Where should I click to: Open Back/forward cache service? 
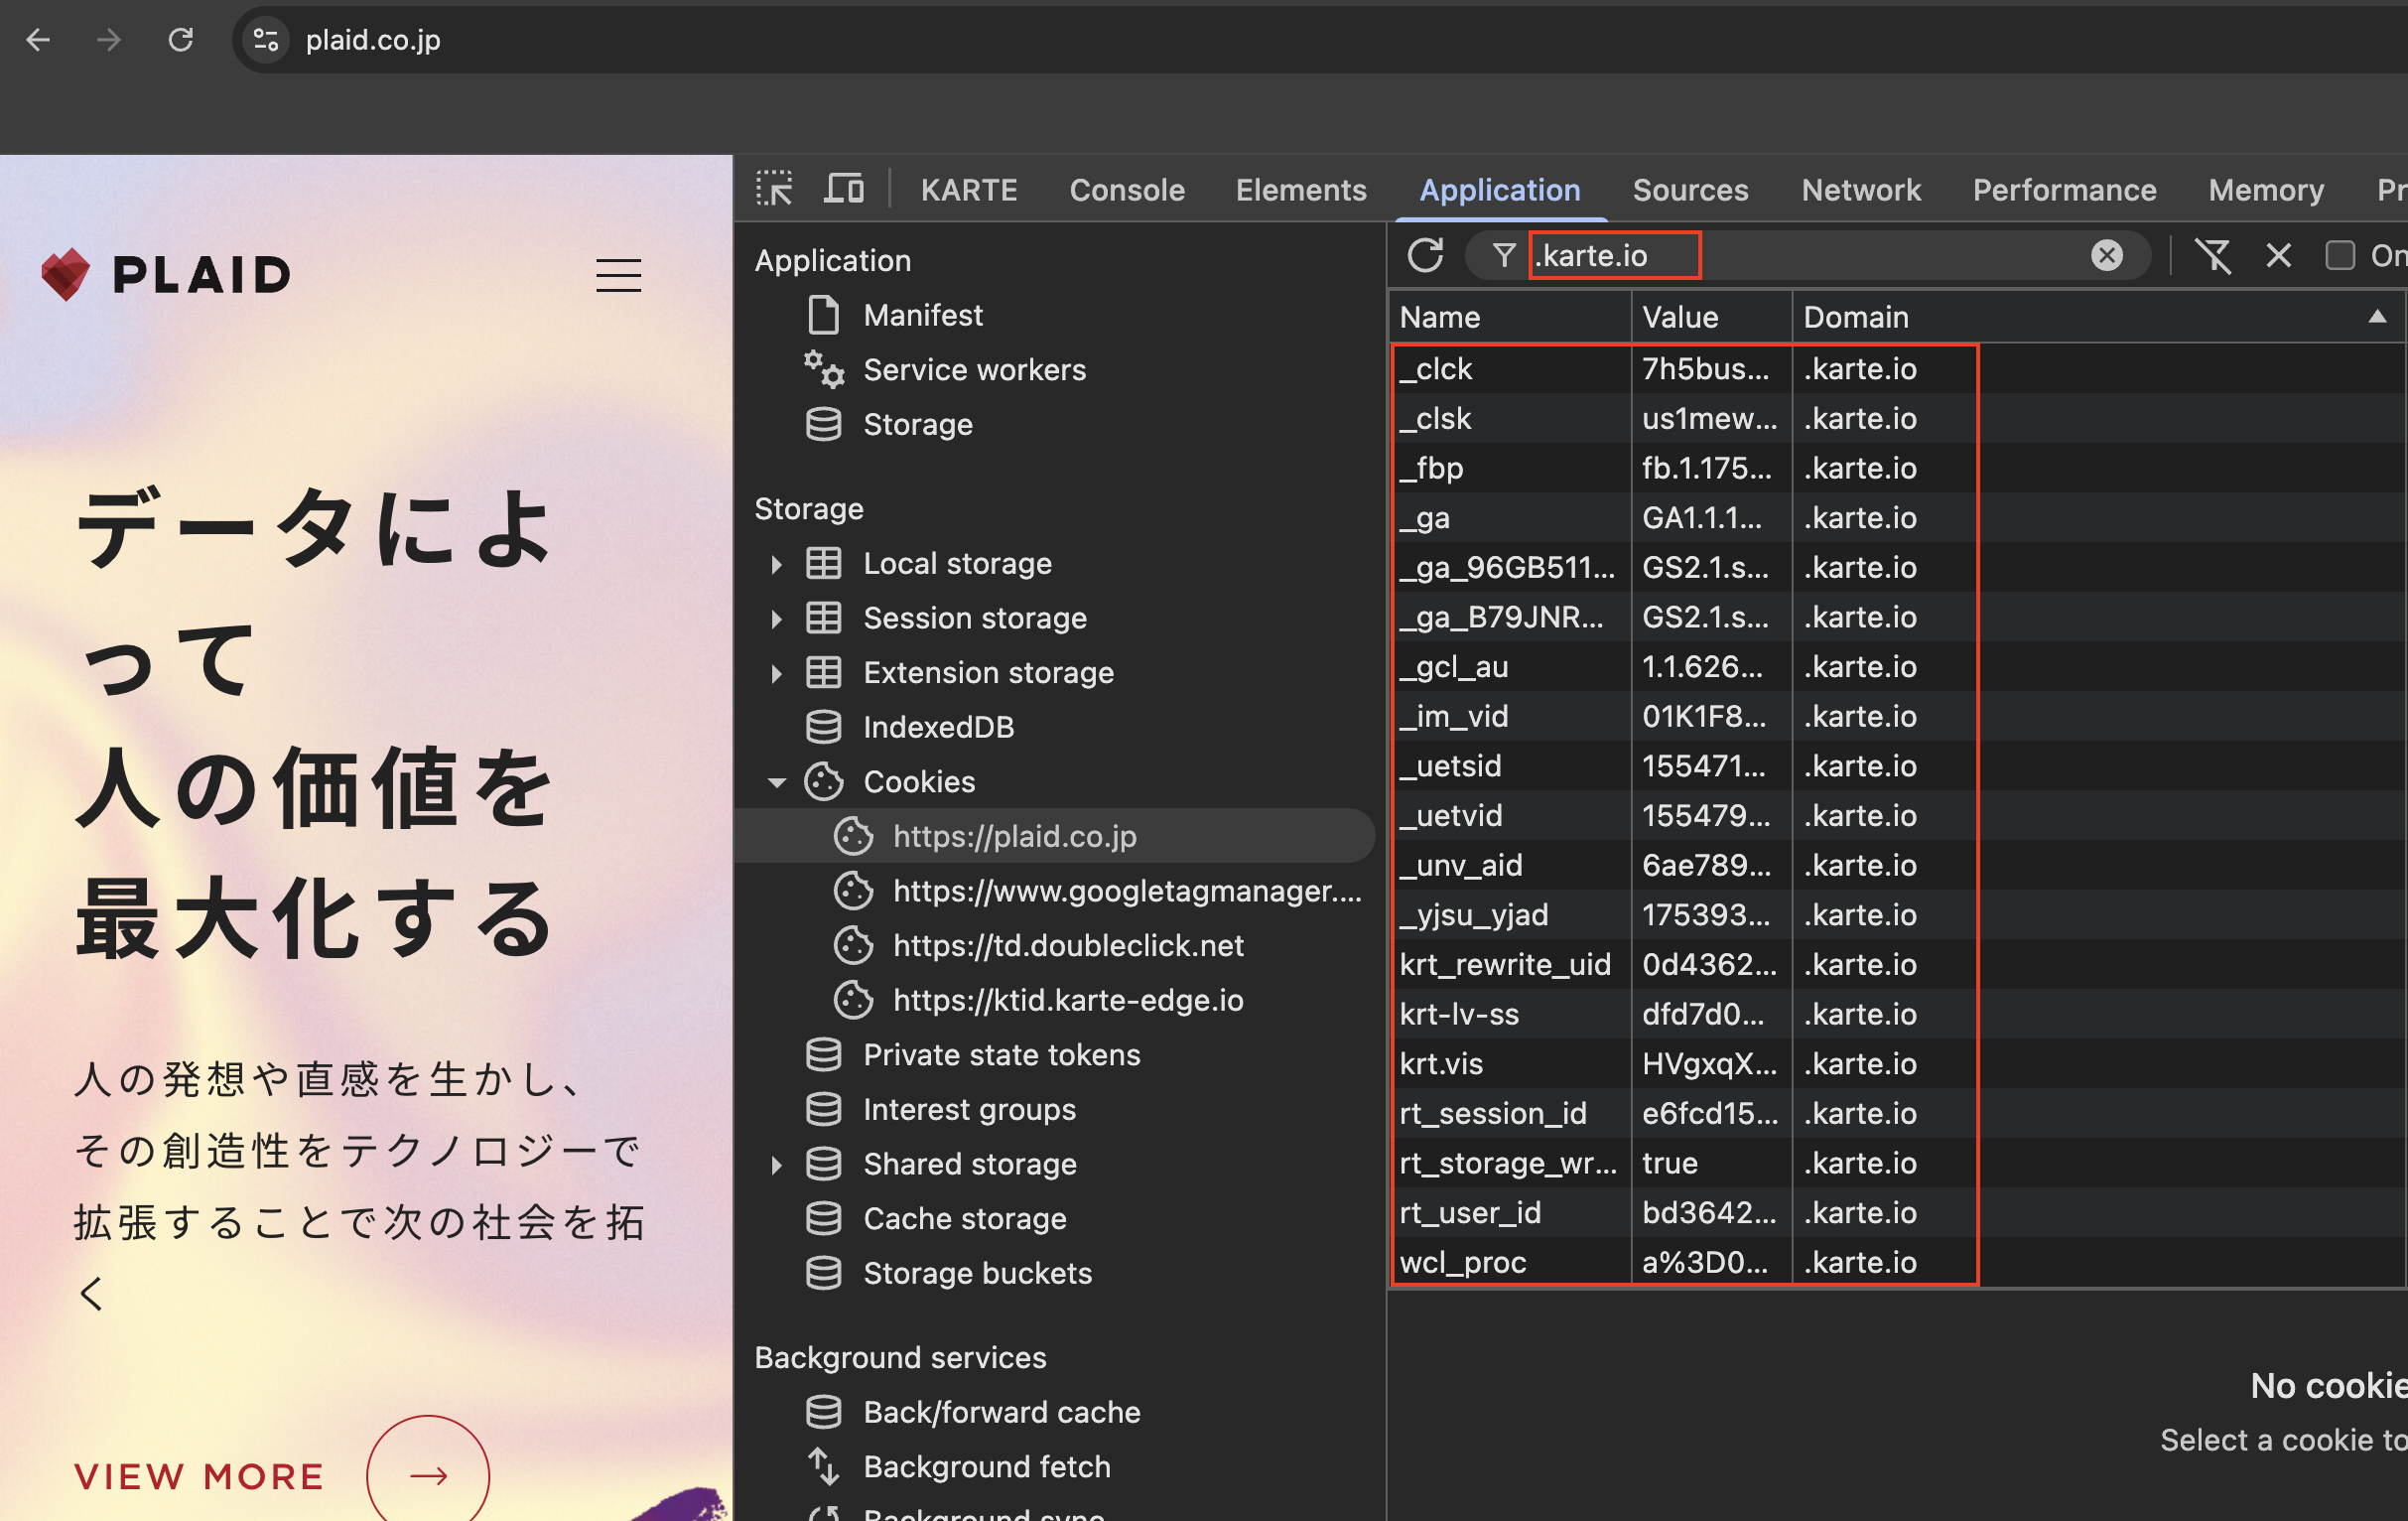pos(1001,1412)
